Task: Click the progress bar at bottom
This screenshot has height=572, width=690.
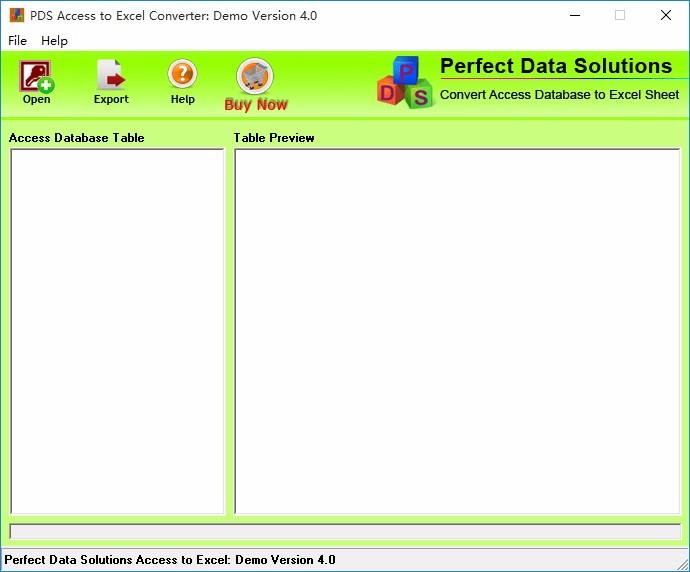Action: pos(345,532)
